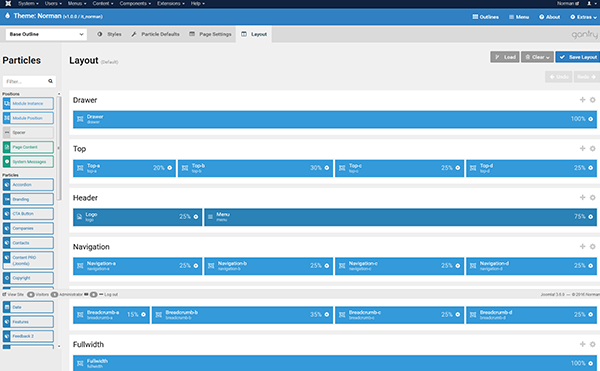The image size is (600, 371).
Task: Open settings gear of Top-d block
Action: 590,168
